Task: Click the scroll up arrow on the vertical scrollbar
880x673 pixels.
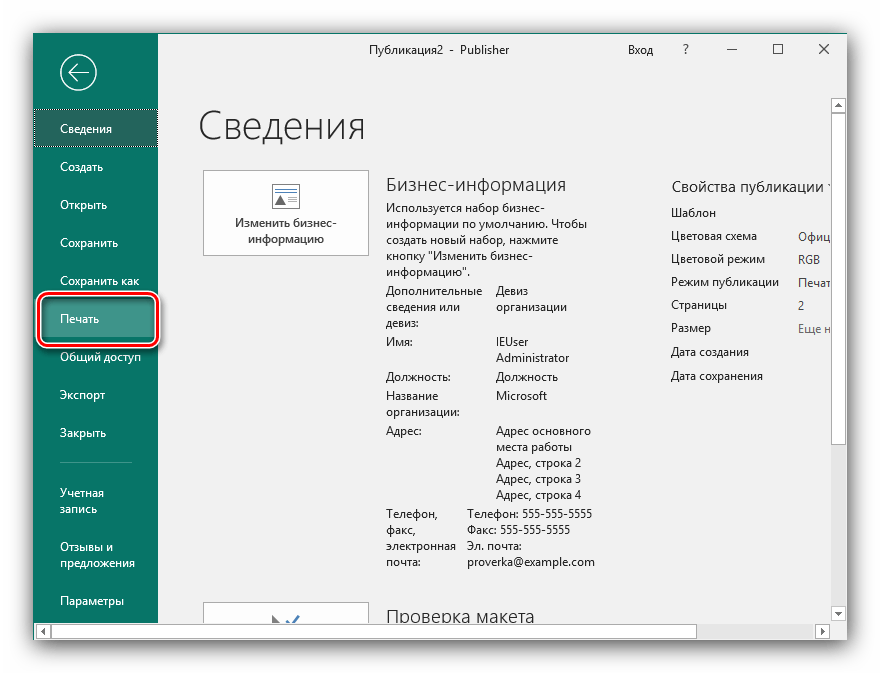Action: 839,104
